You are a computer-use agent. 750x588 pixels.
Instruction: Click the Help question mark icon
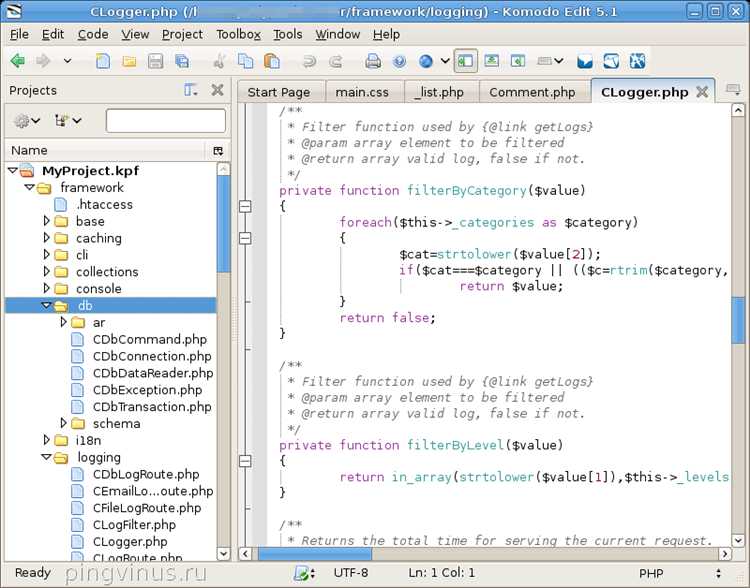399,61
